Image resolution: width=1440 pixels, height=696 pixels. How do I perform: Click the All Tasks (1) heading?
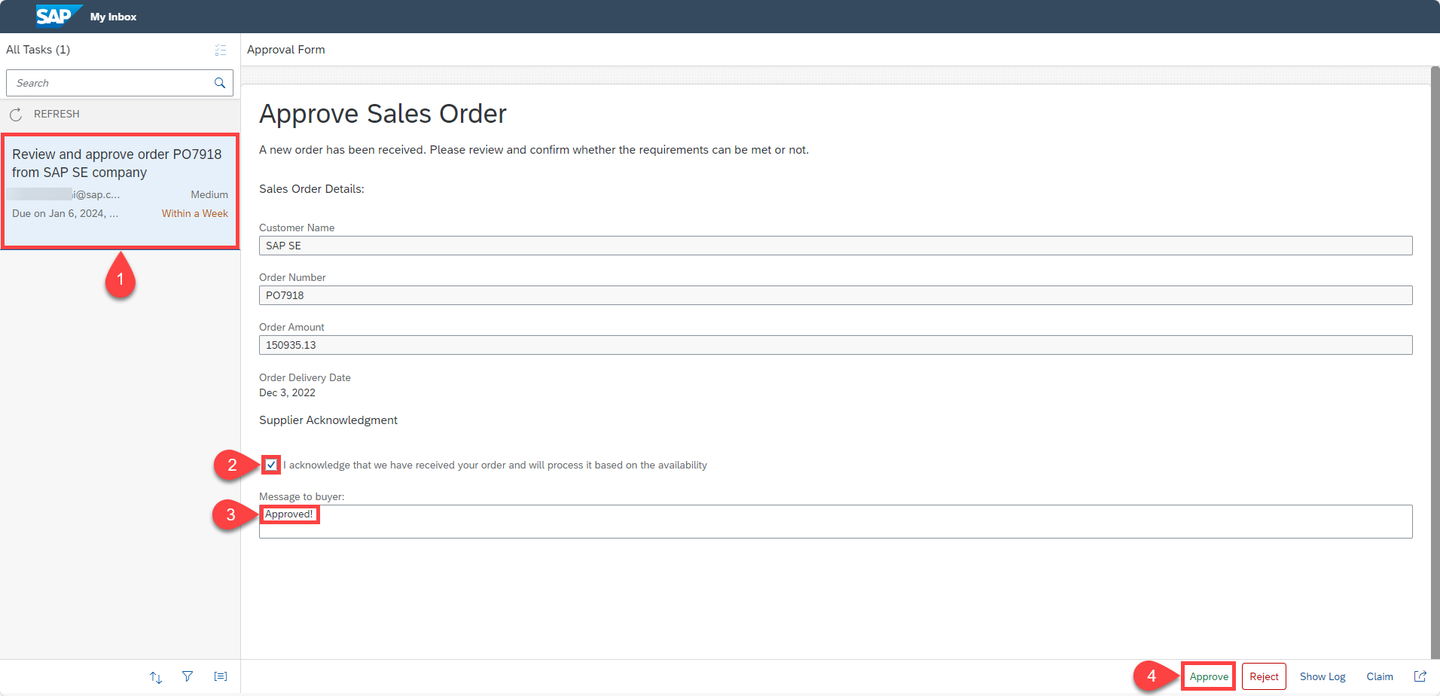point(38,50)
